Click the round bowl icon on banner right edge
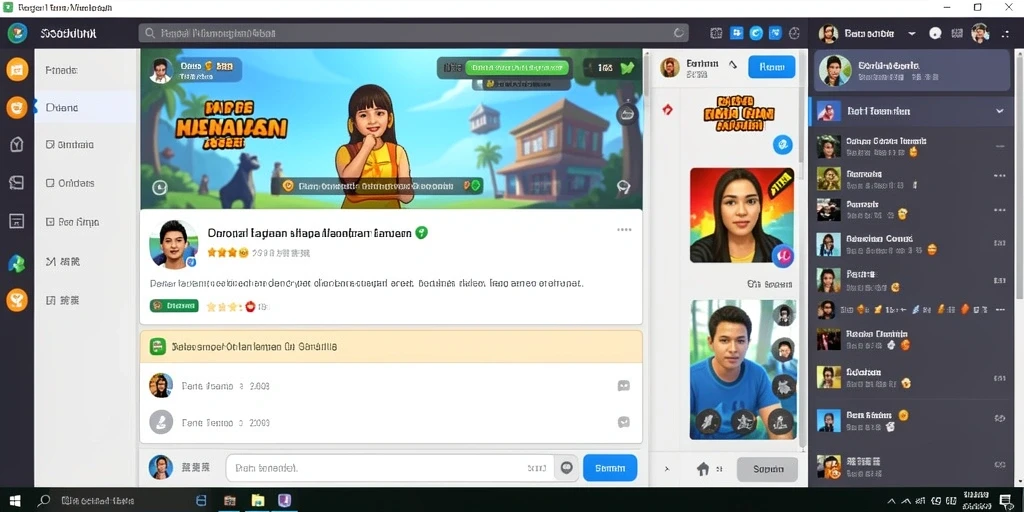 point(626,114)
